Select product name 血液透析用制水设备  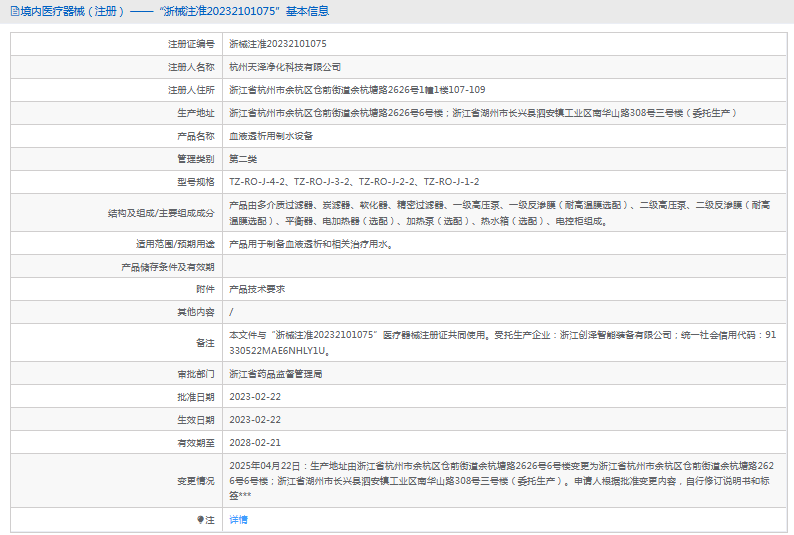pos(271,136)
